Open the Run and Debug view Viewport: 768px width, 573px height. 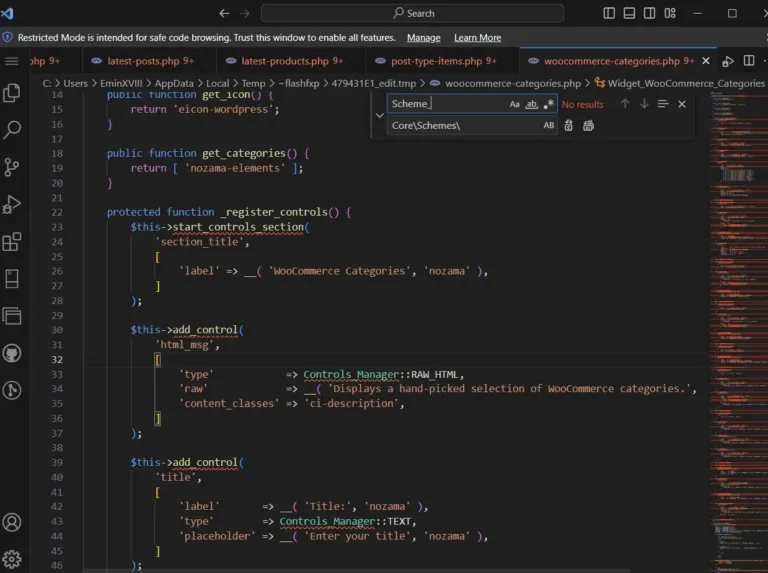[x=12, y=204]
